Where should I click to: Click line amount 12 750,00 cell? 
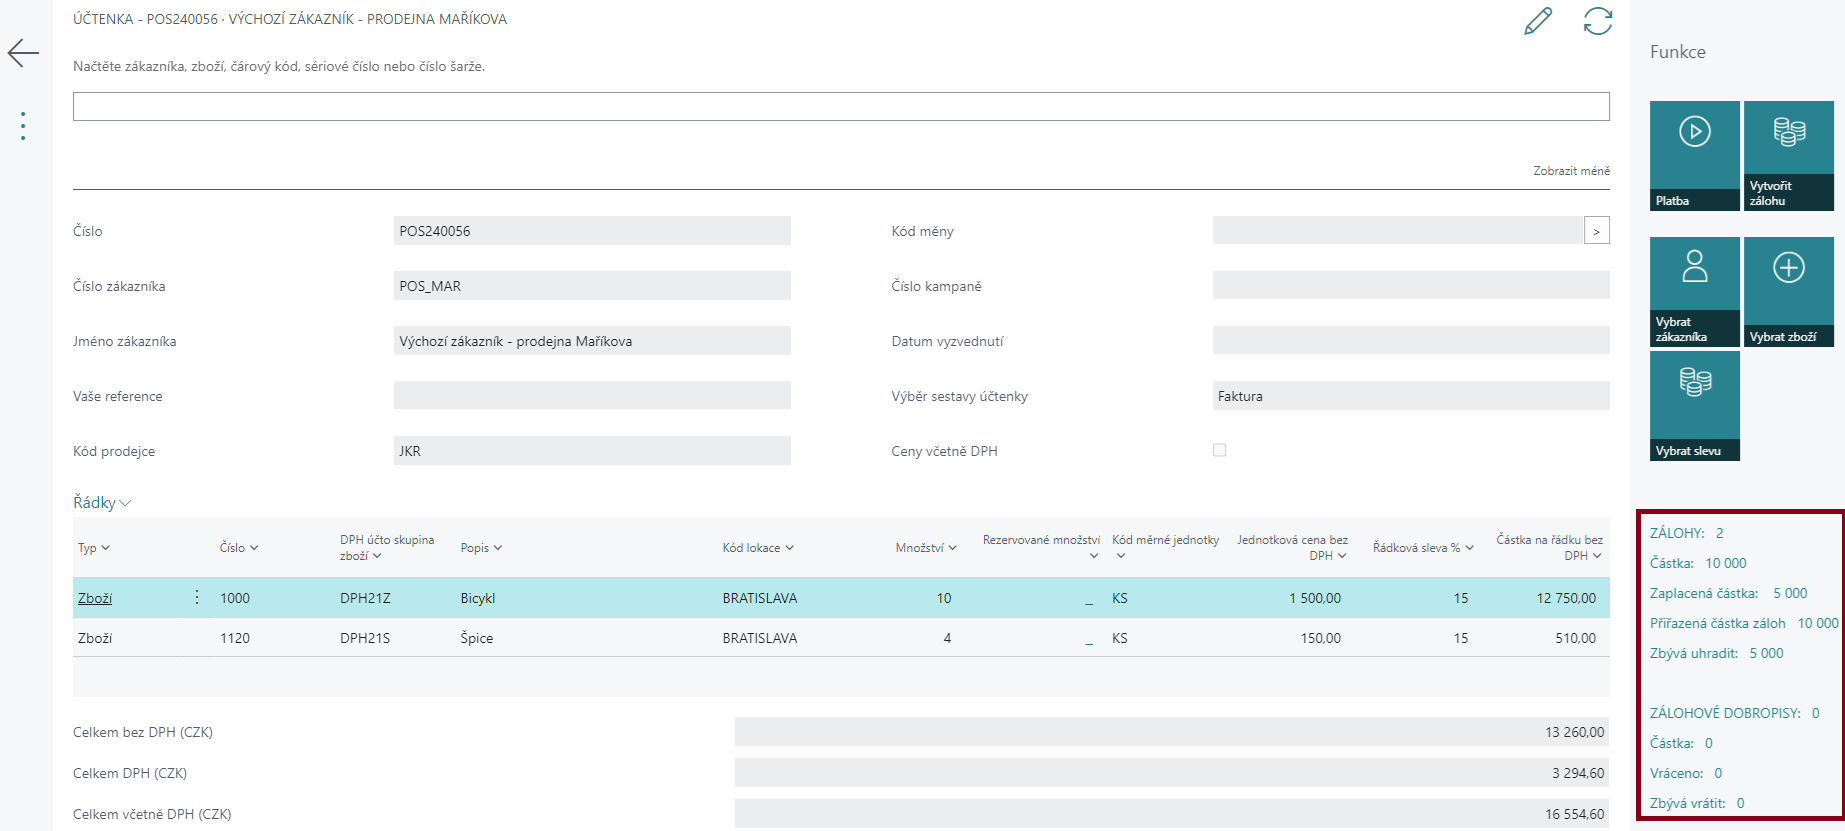[x=1567, y=598]
